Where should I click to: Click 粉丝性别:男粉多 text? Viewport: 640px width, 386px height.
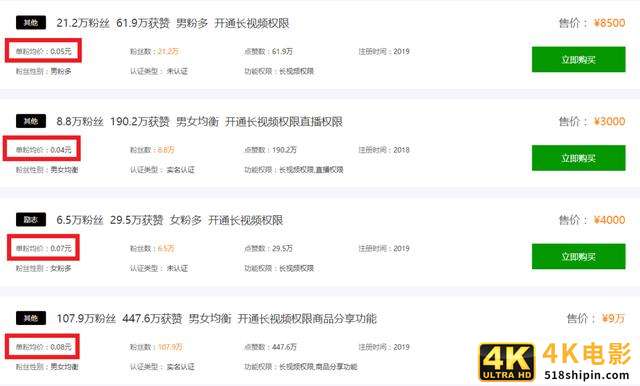coord(44,71)
